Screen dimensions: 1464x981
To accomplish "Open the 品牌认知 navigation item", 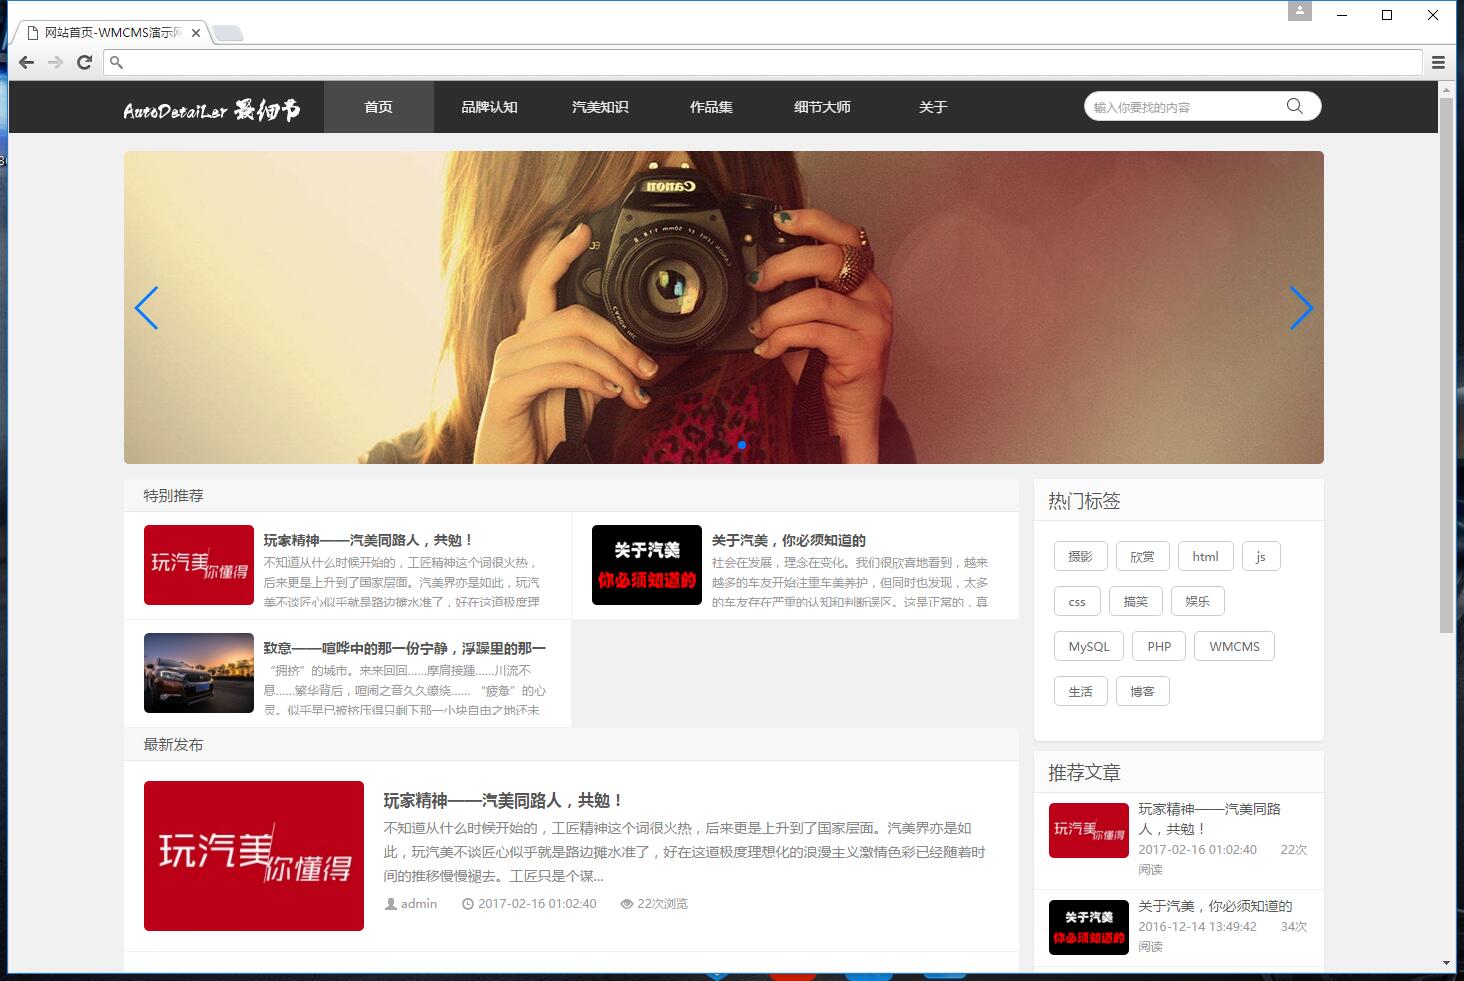I will [489, 107].
